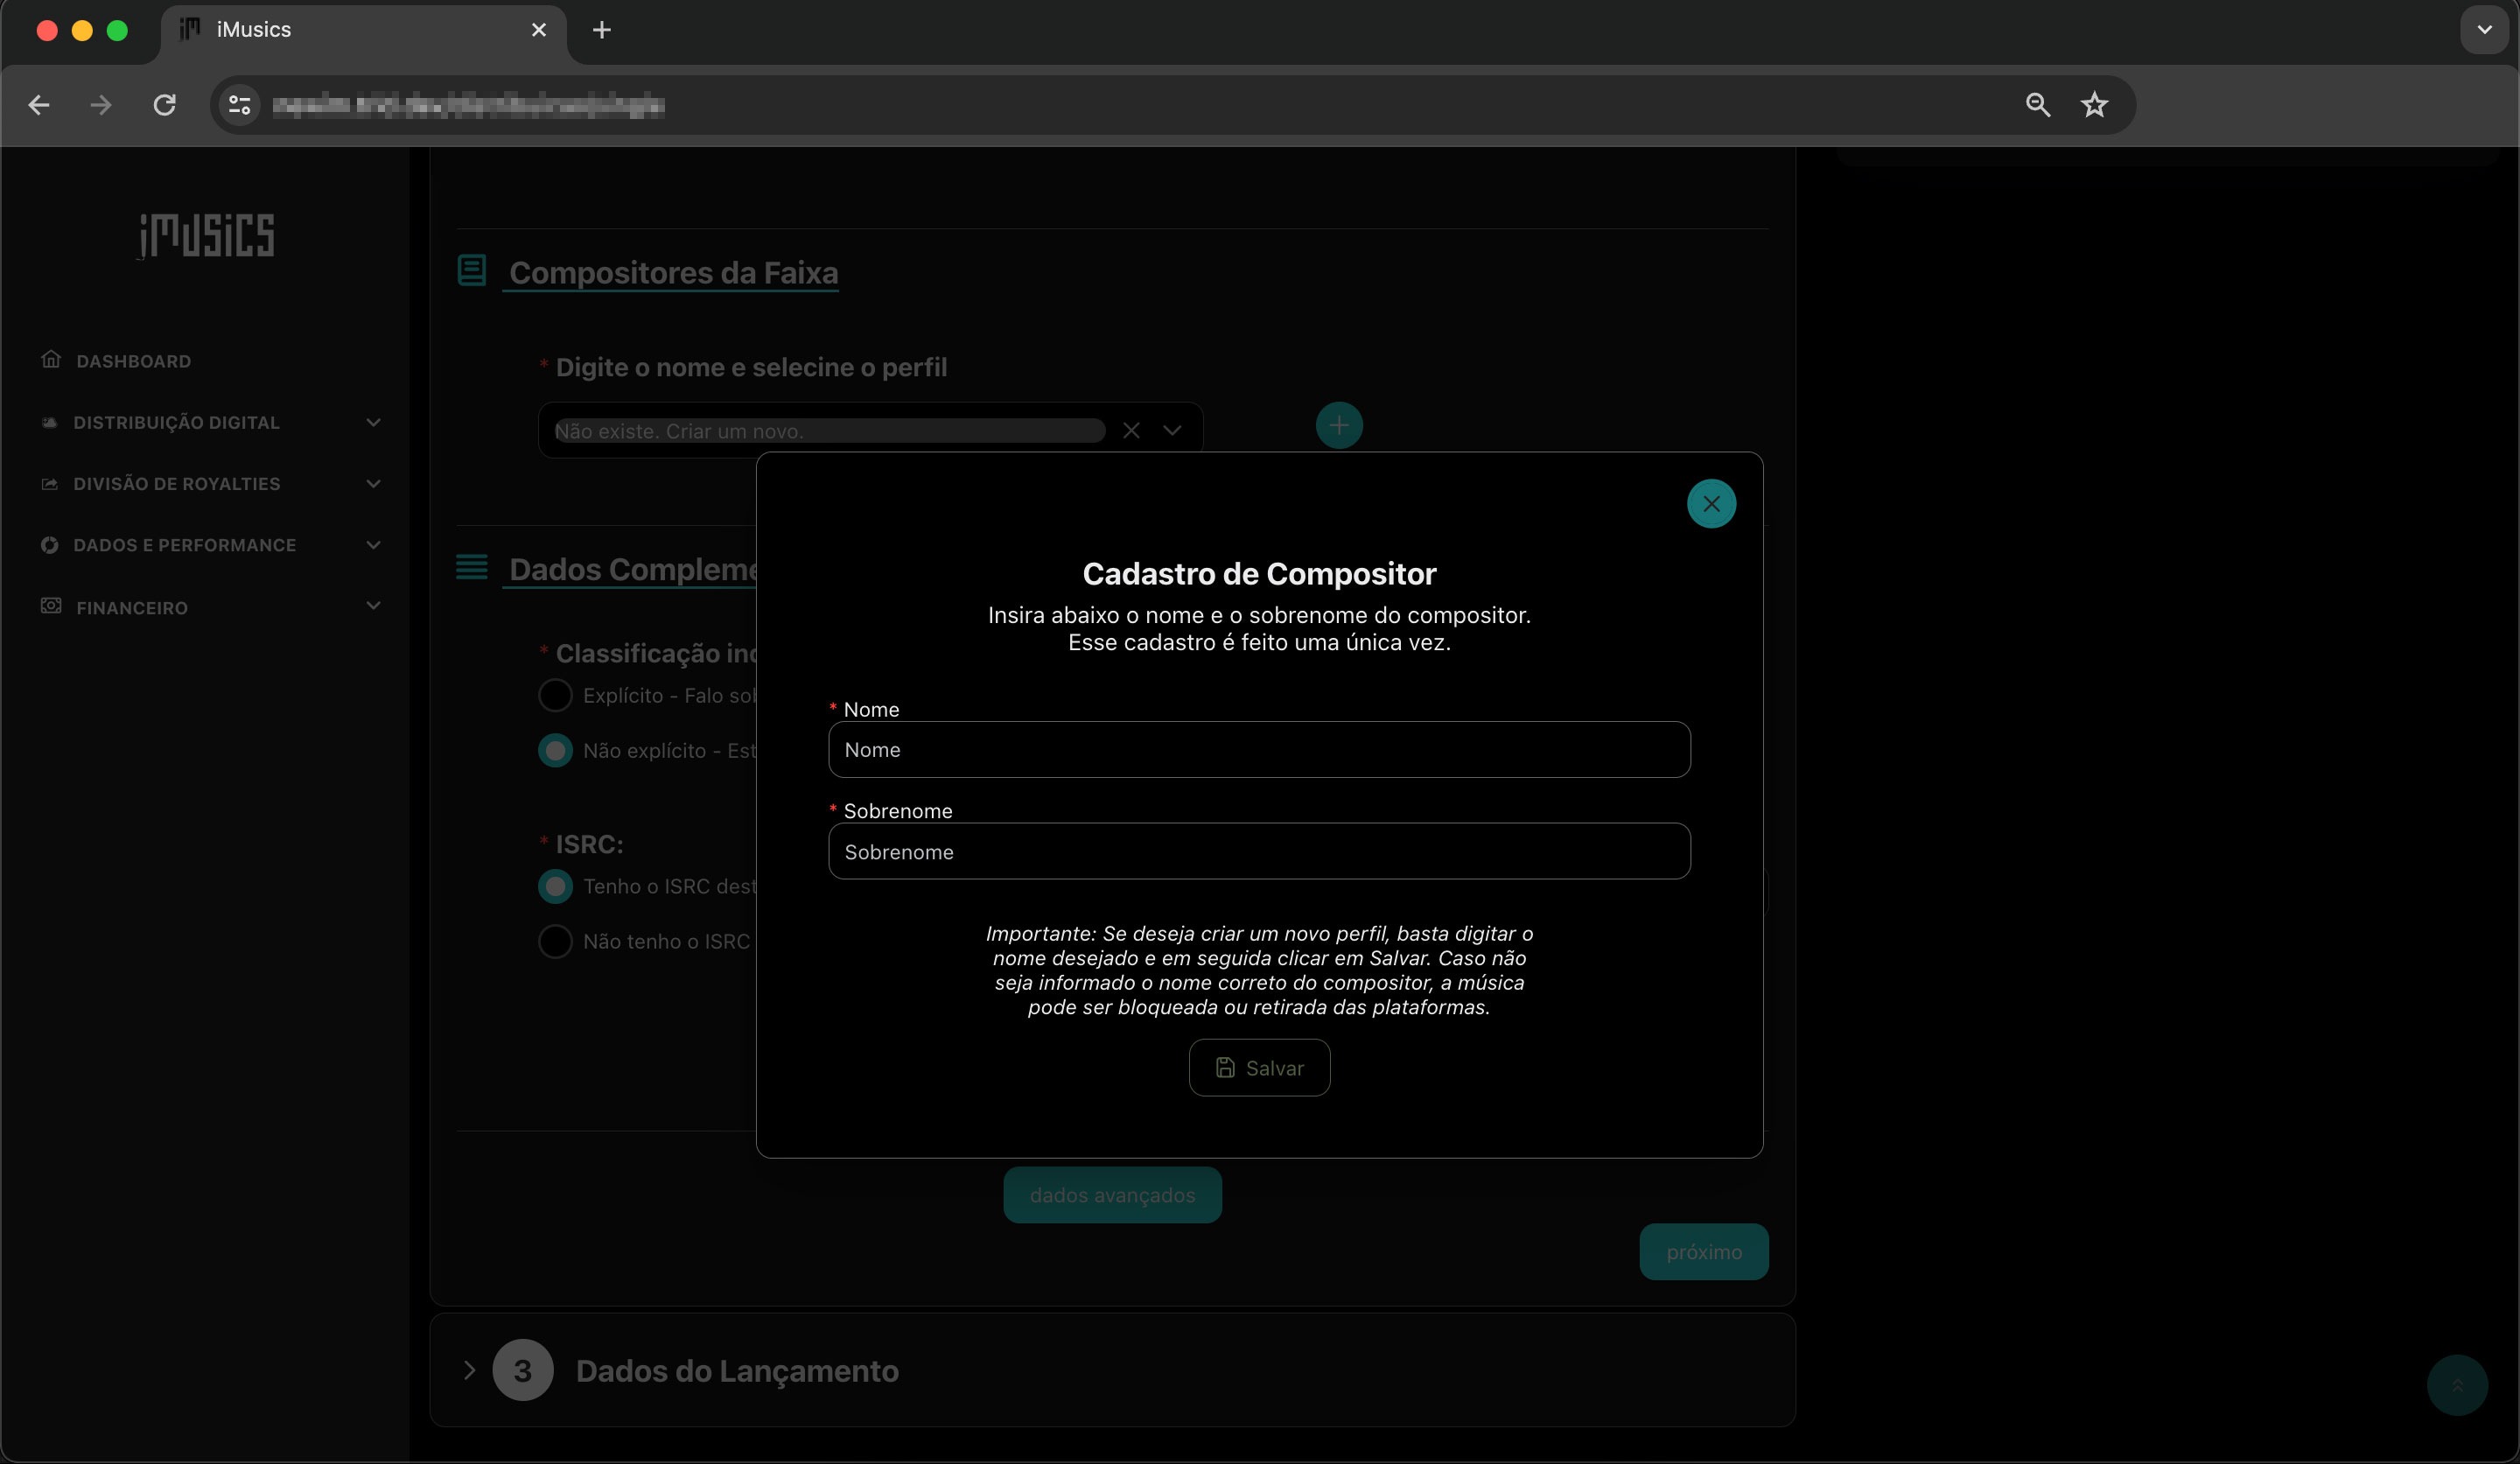Select Não tenho o ISRC radio button
The width and height of the screenshot is (2520, 1464).
click(x=555, y=942)
